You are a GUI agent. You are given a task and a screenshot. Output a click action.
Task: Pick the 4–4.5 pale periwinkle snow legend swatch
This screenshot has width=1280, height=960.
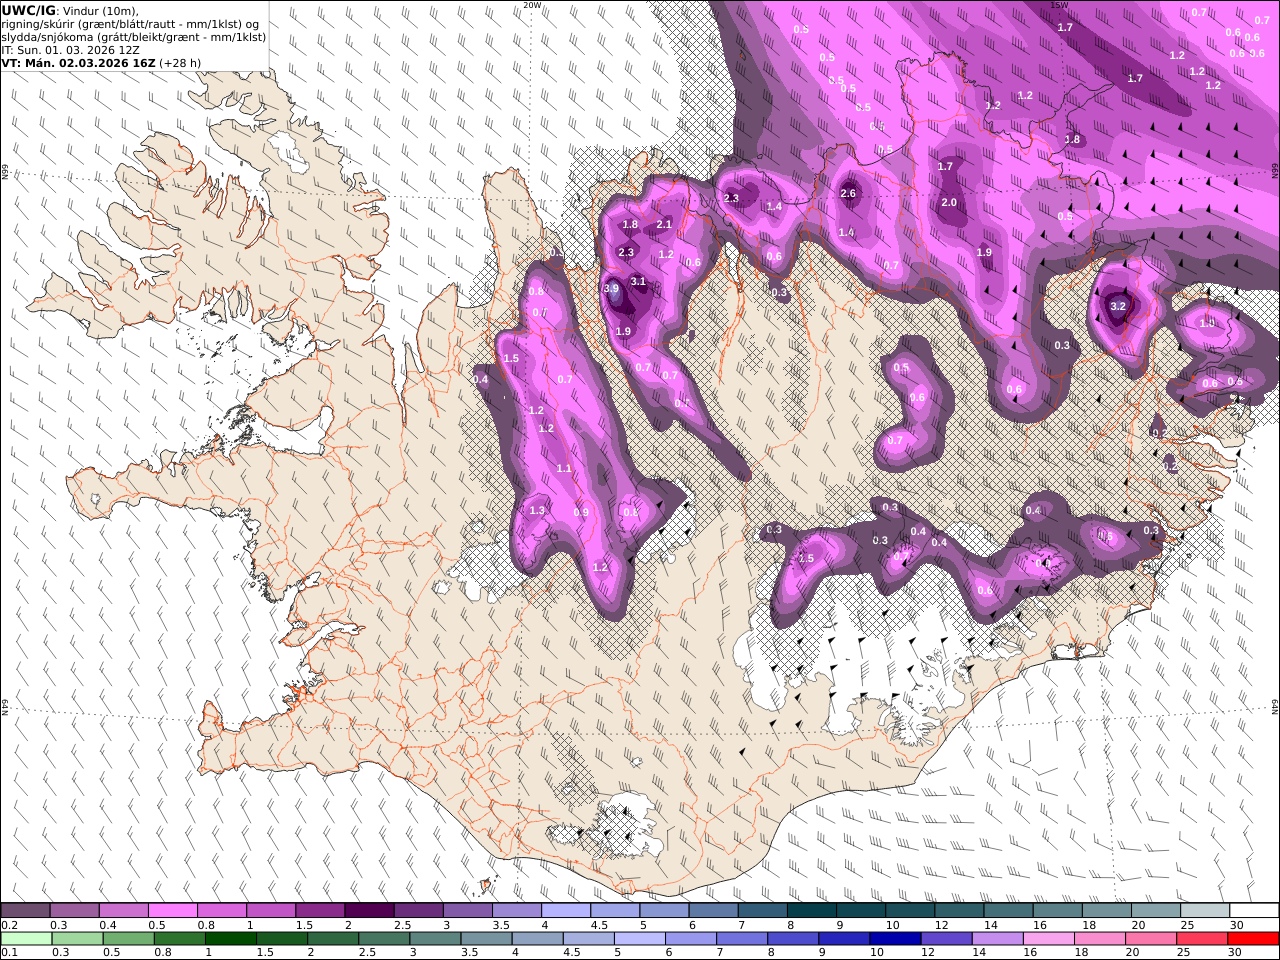[x=566, y=911]
